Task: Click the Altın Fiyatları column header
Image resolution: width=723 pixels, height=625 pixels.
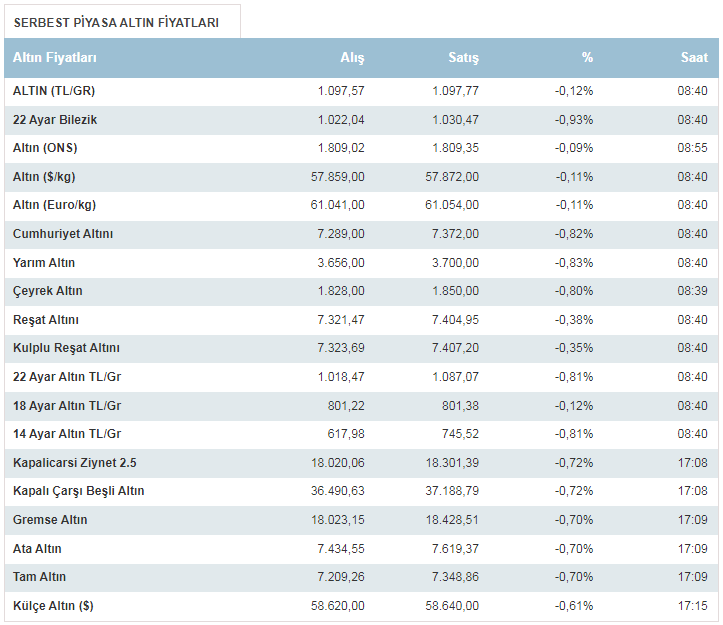Action: (54, 58)
